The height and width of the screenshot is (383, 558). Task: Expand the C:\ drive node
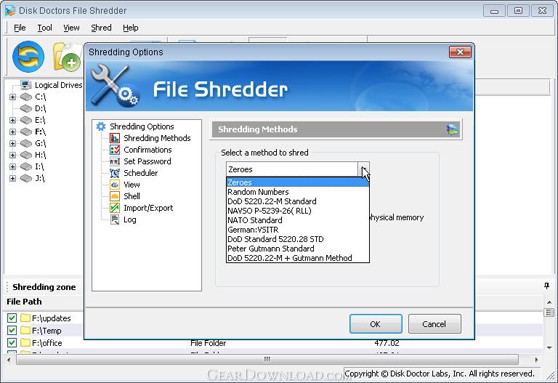12,97
